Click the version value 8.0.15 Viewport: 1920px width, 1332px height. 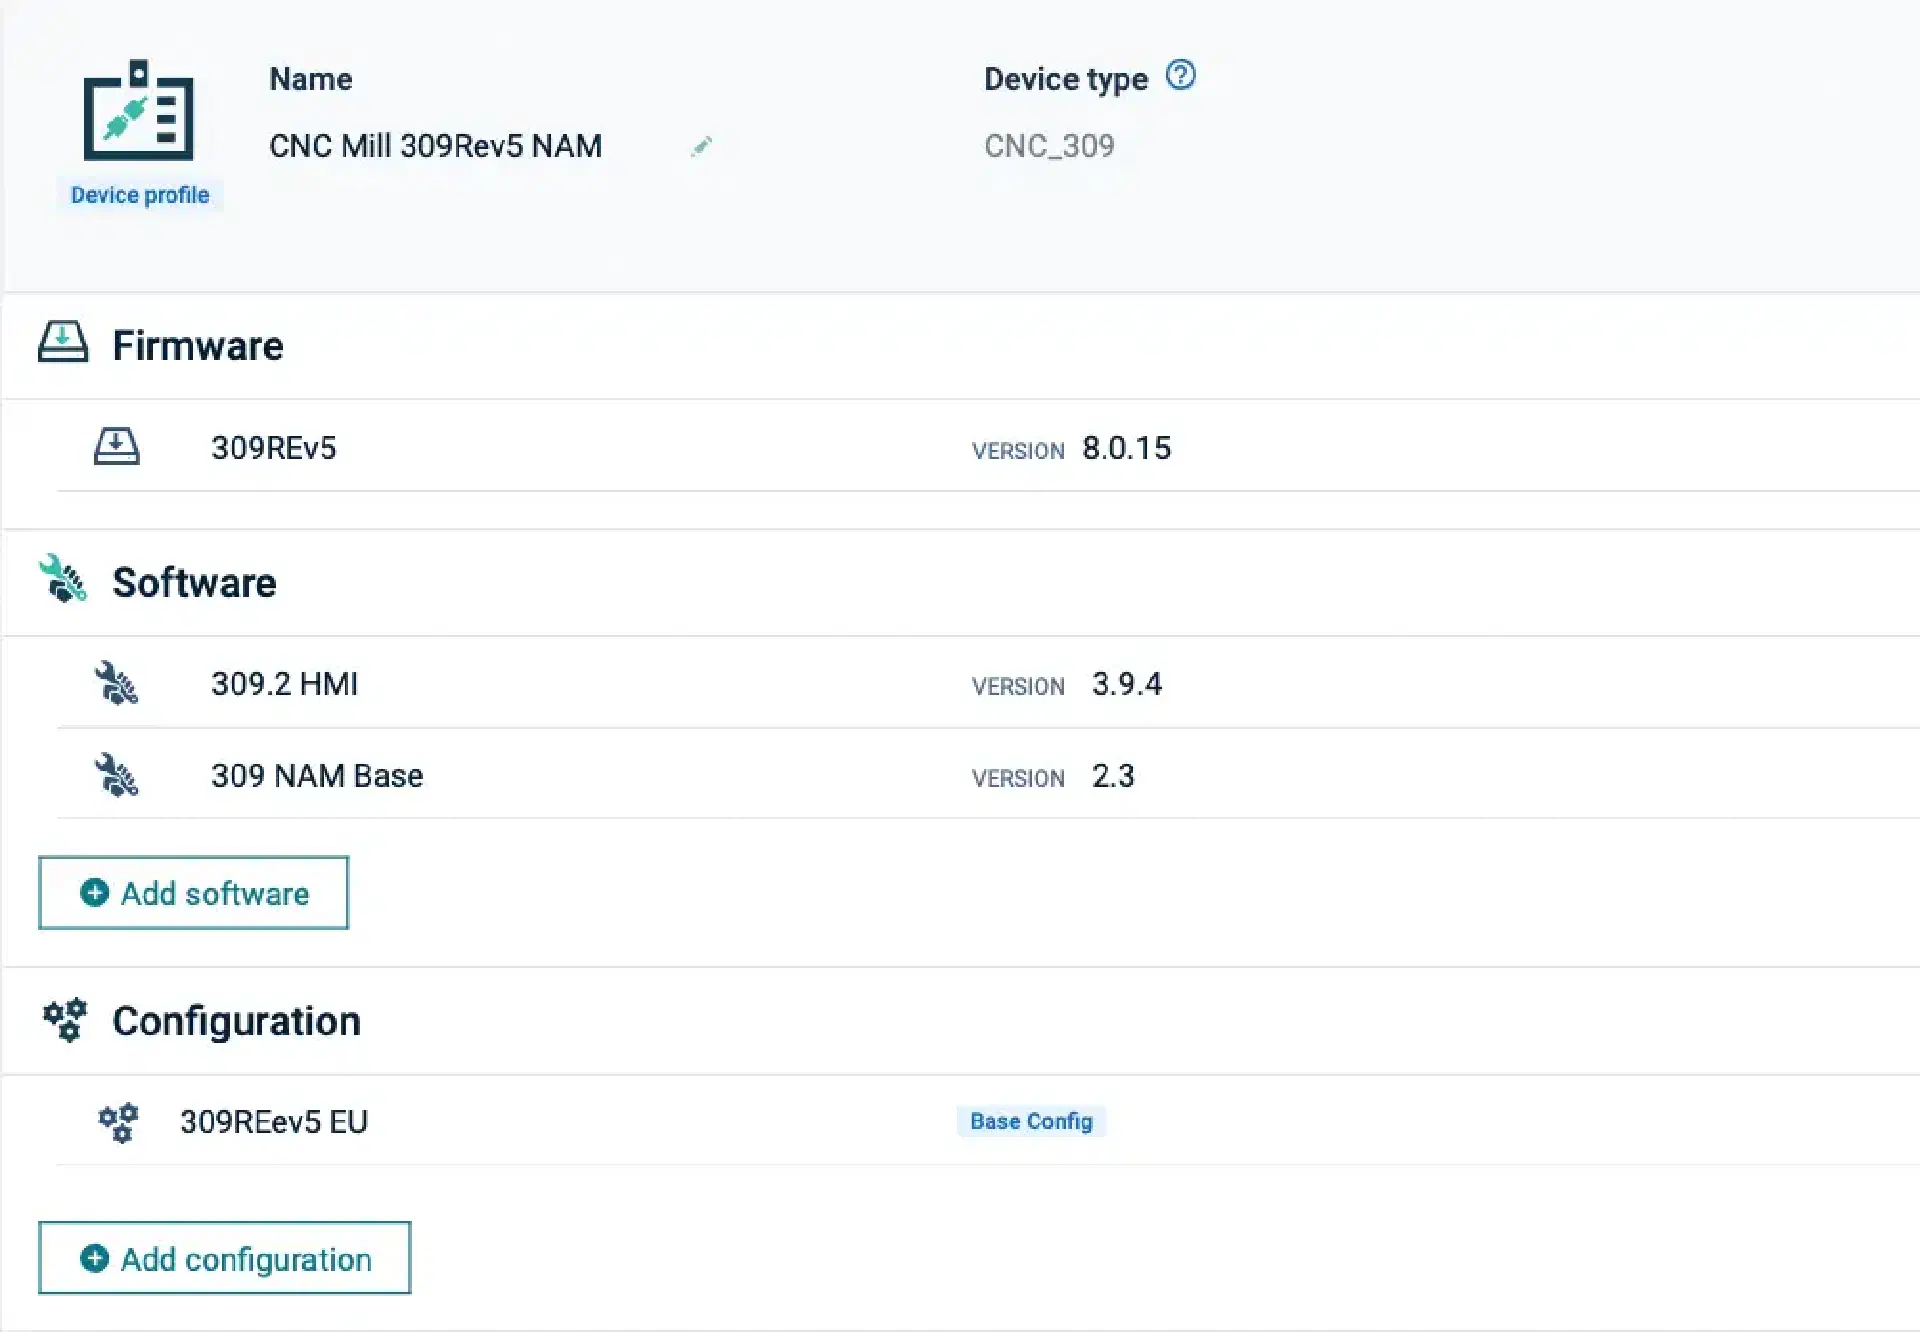(1127, 449)
